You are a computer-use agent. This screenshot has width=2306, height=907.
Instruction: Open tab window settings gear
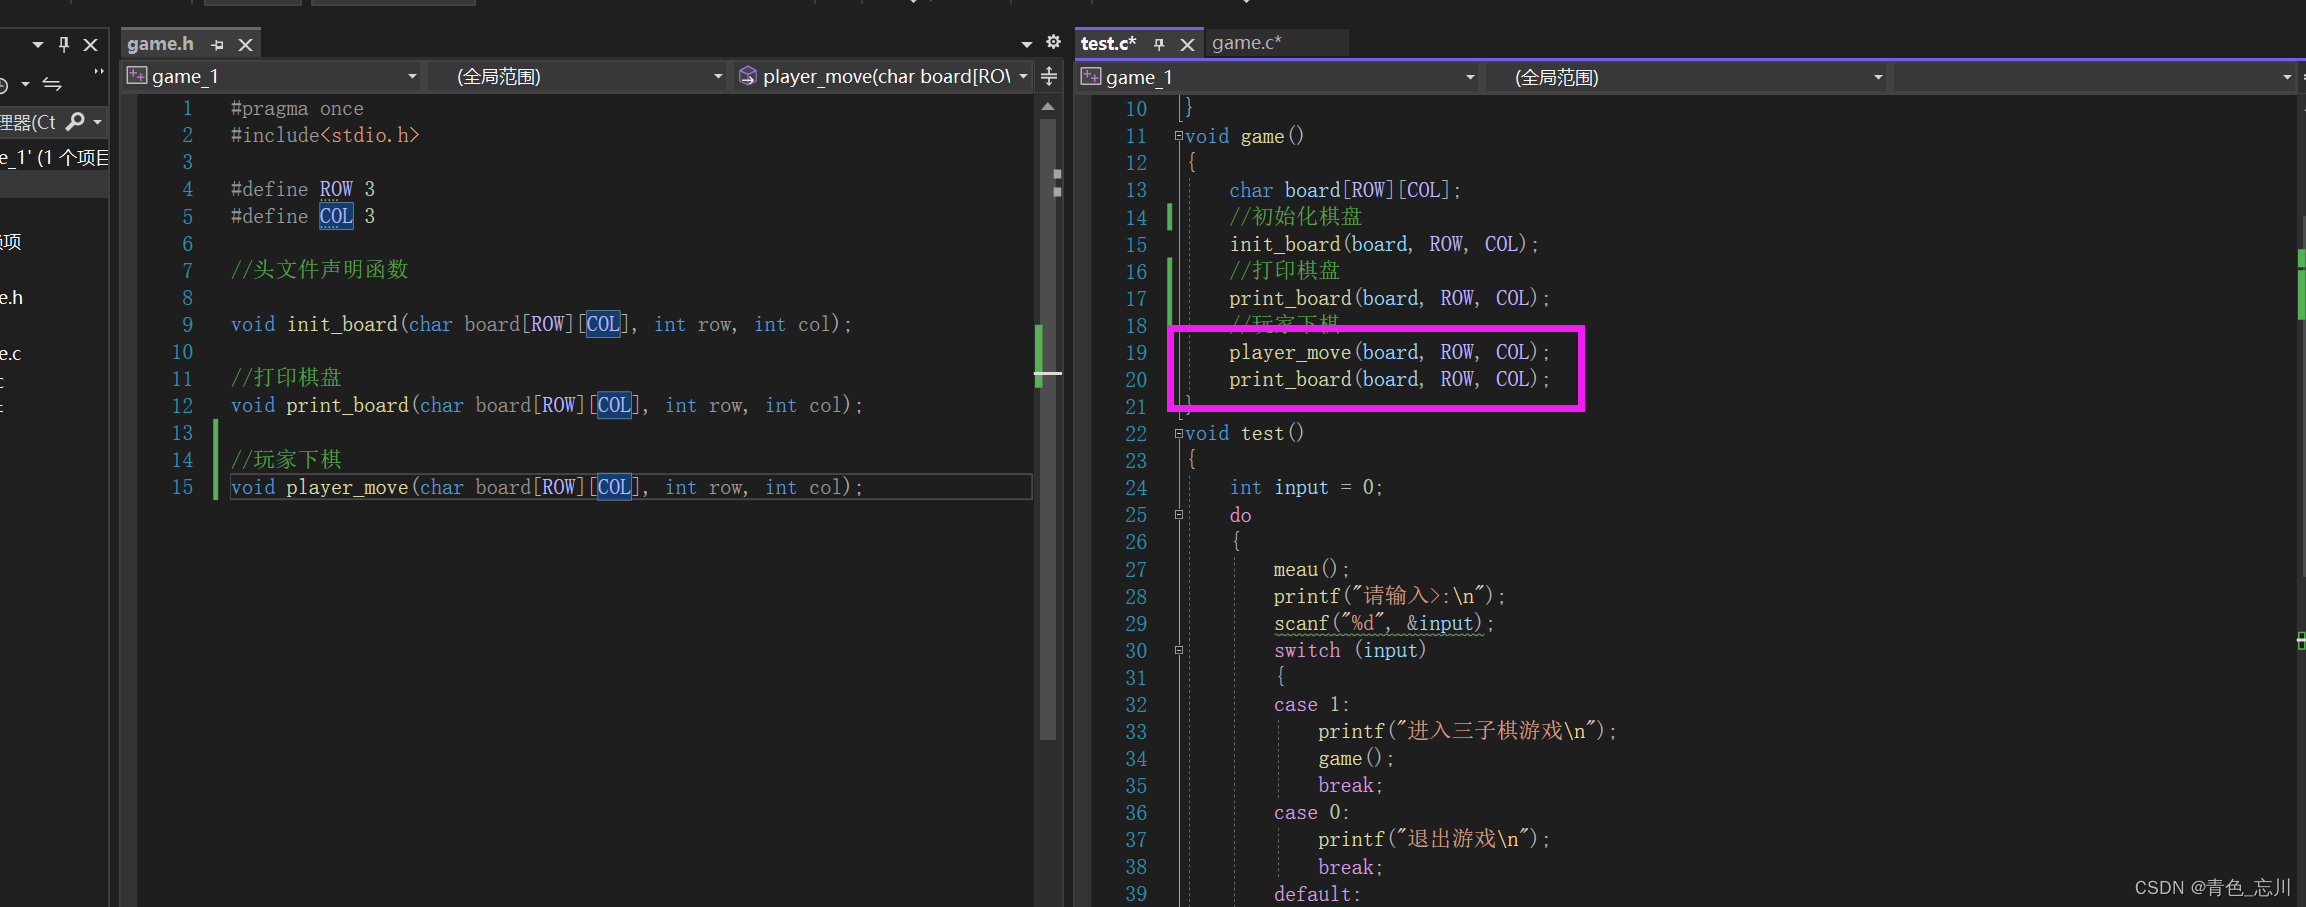[x=1053, y=42]
